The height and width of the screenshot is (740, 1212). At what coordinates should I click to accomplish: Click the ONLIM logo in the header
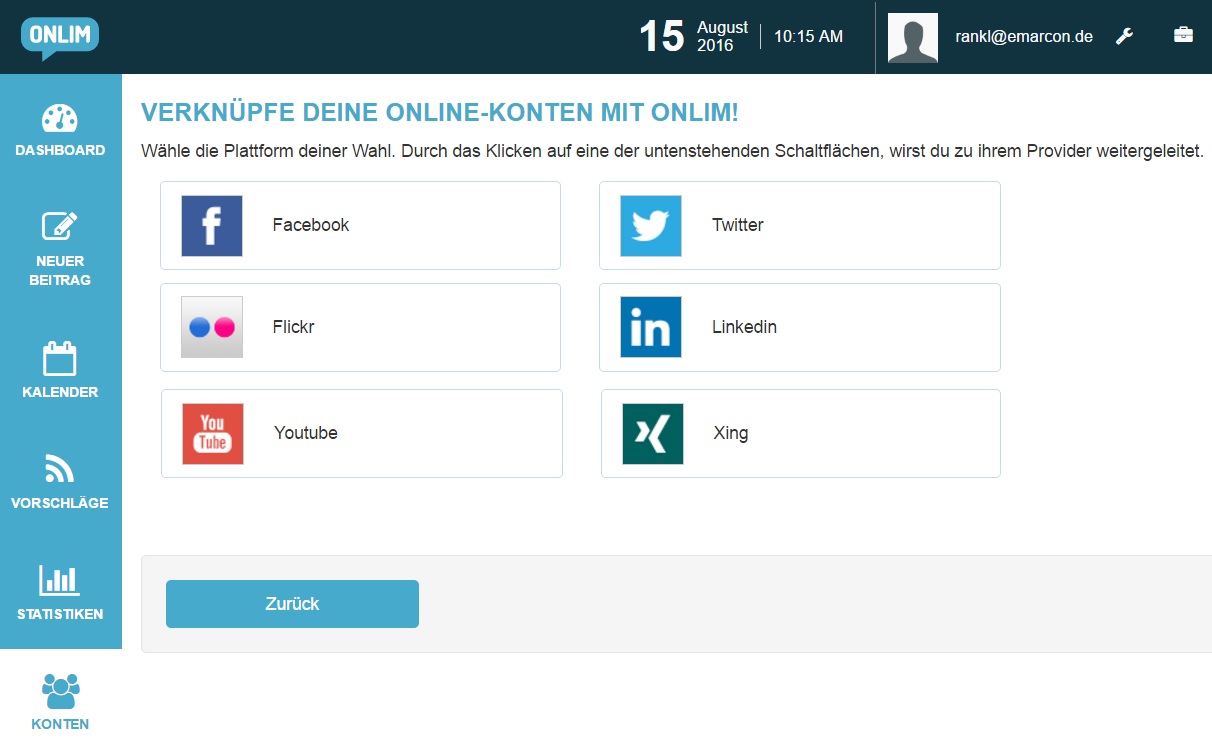click(60, 37)
